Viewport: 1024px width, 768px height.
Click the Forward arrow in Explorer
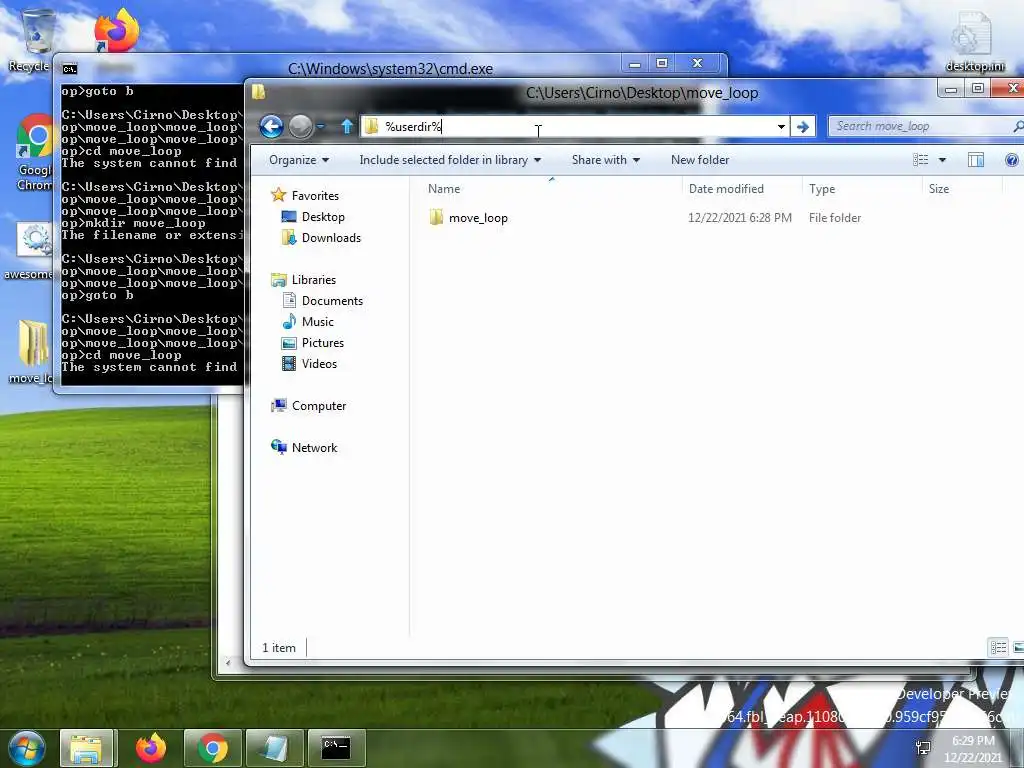coord(300,126)
